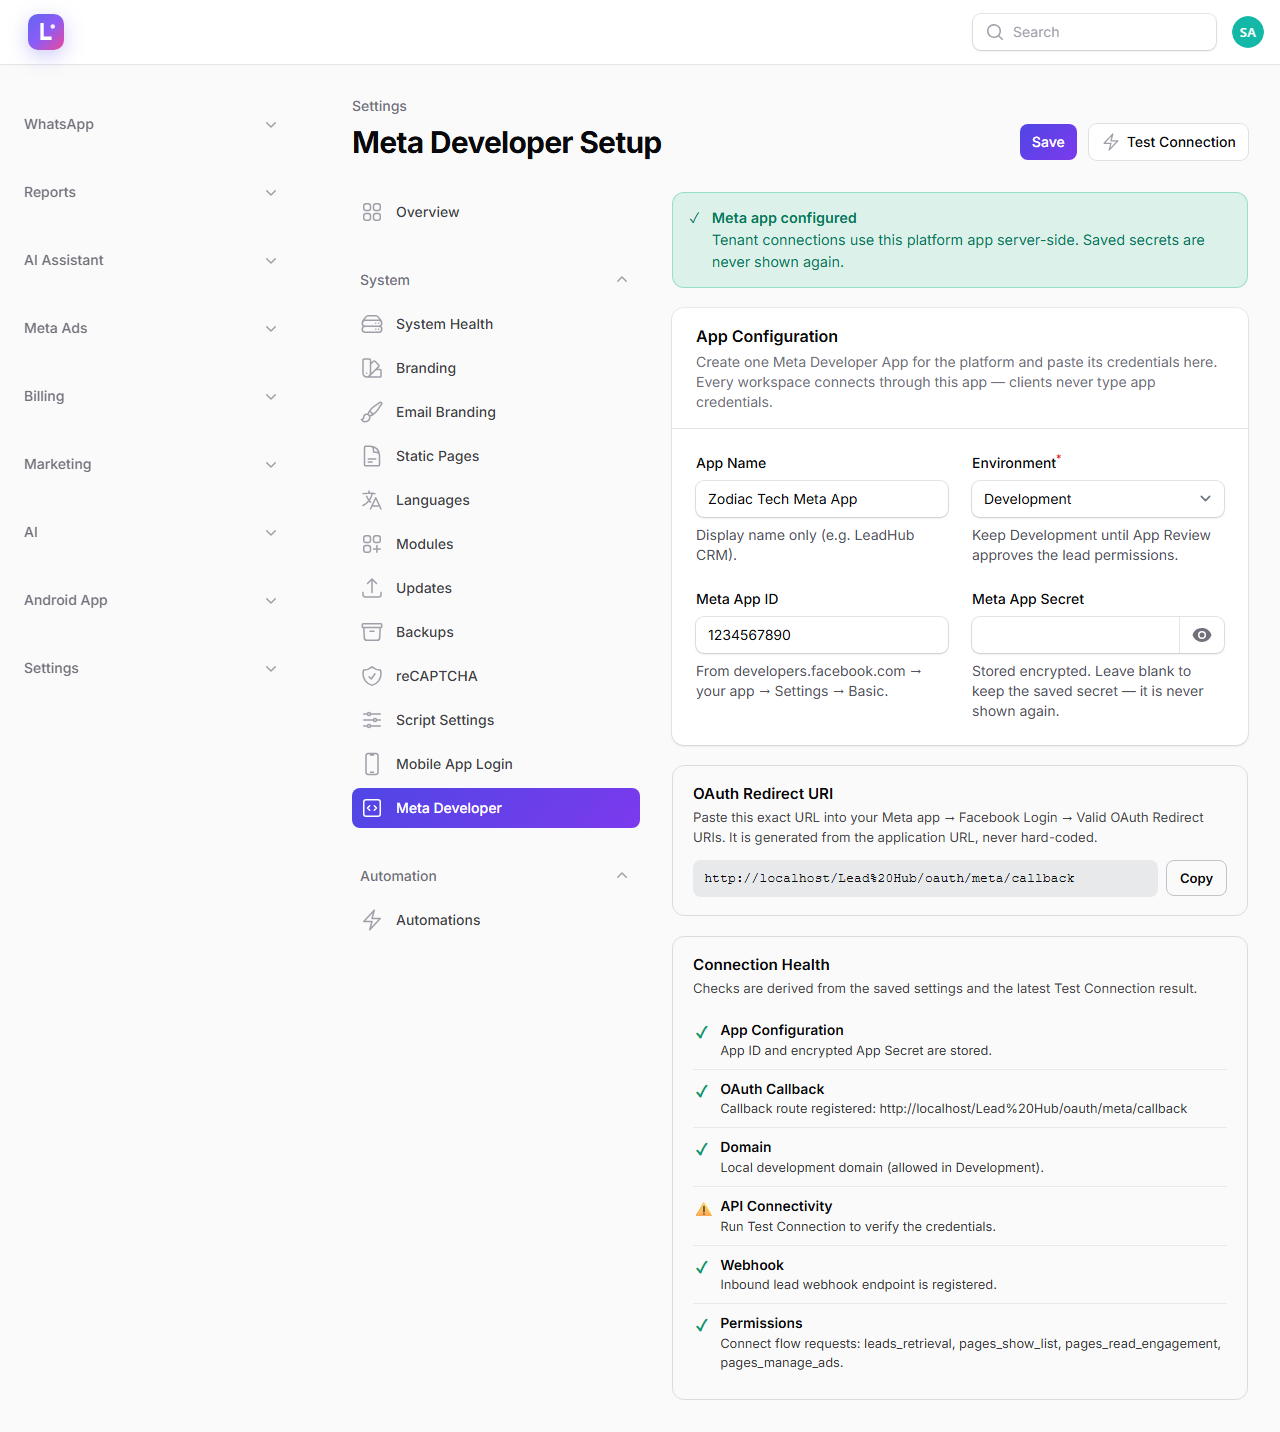
Task: Click the Updates upload icon
Action: pyautogui.click(x=372, y=588)
